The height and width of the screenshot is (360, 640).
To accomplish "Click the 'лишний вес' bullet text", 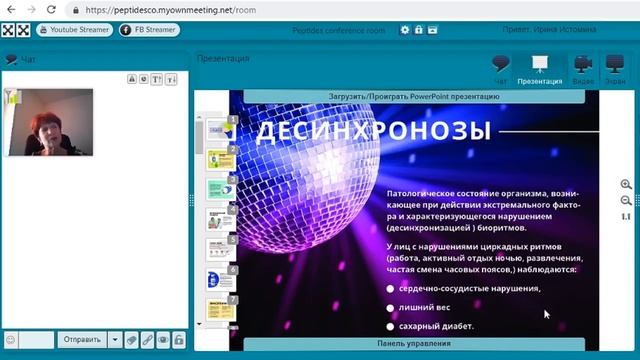I will tap(424, 307).
